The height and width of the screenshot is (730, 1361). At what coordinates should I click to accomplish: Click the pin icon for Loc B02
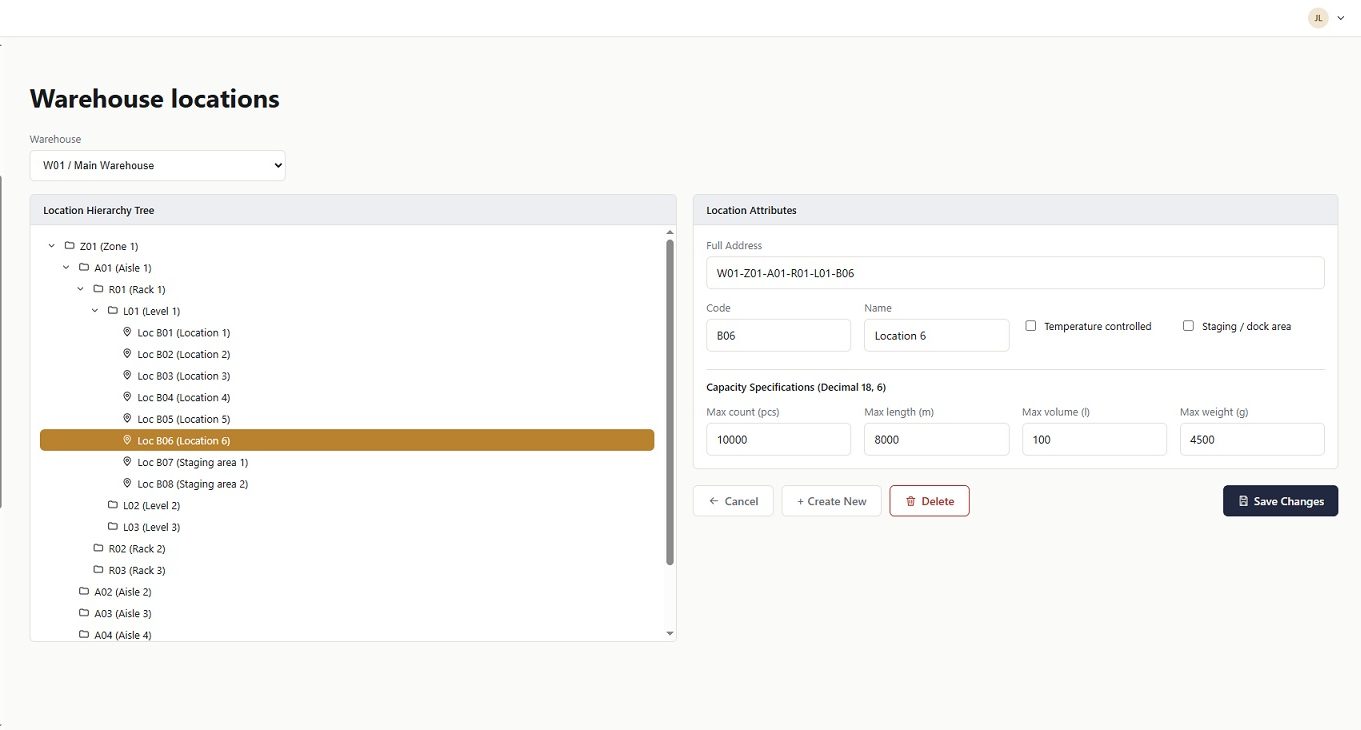point(127,354)
